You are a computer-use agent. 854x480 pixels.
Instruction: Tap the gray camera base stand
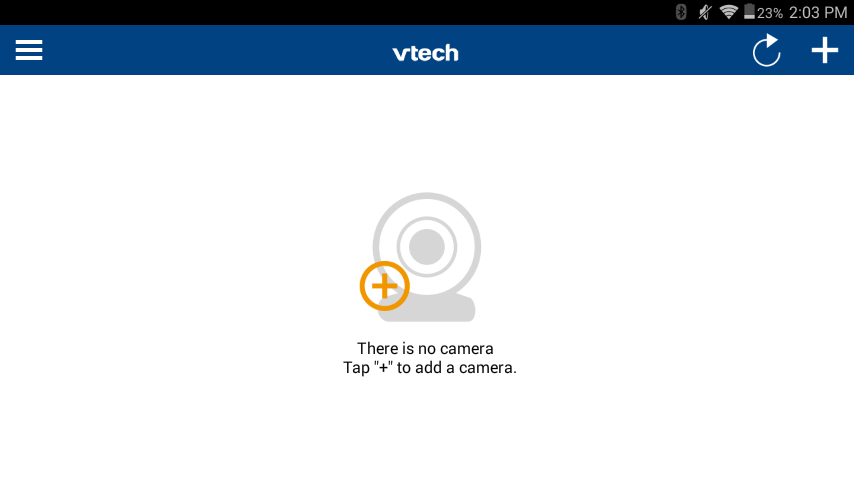click(436, 309)
